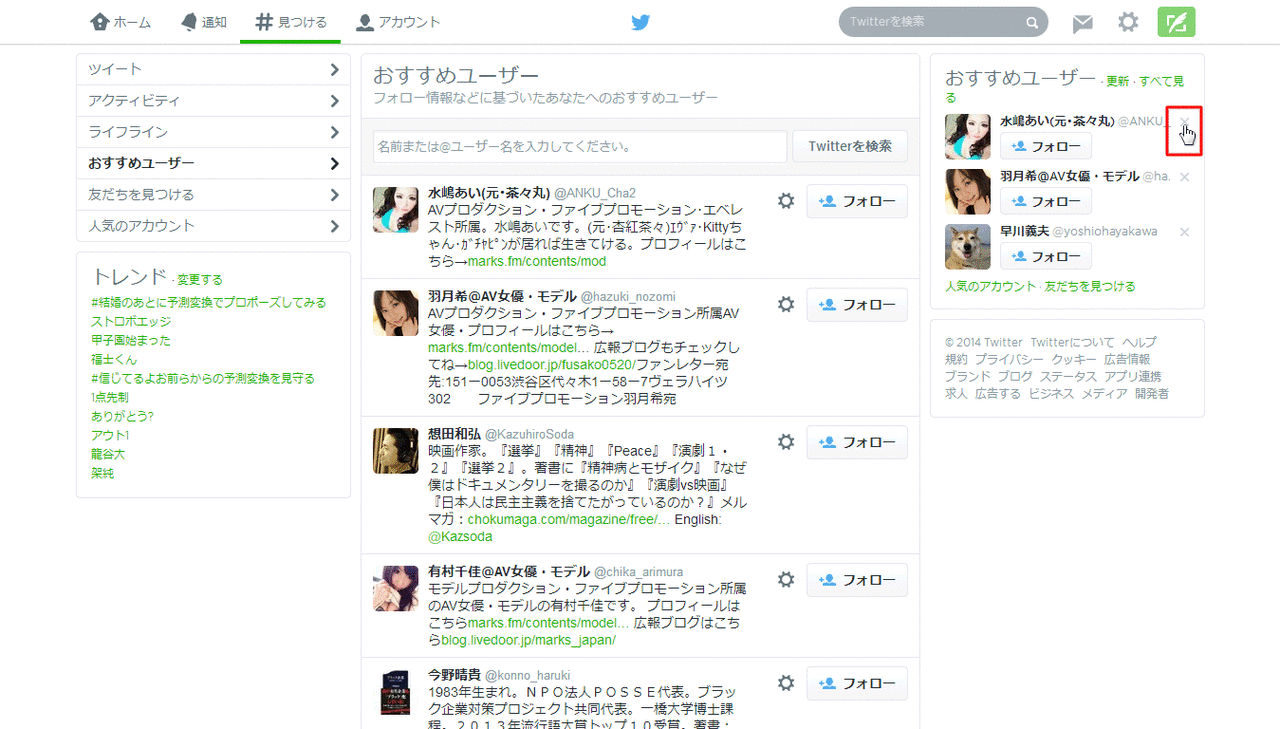Open the アカウント tab
Viewport: 1280px width, 729px height.
398,22
